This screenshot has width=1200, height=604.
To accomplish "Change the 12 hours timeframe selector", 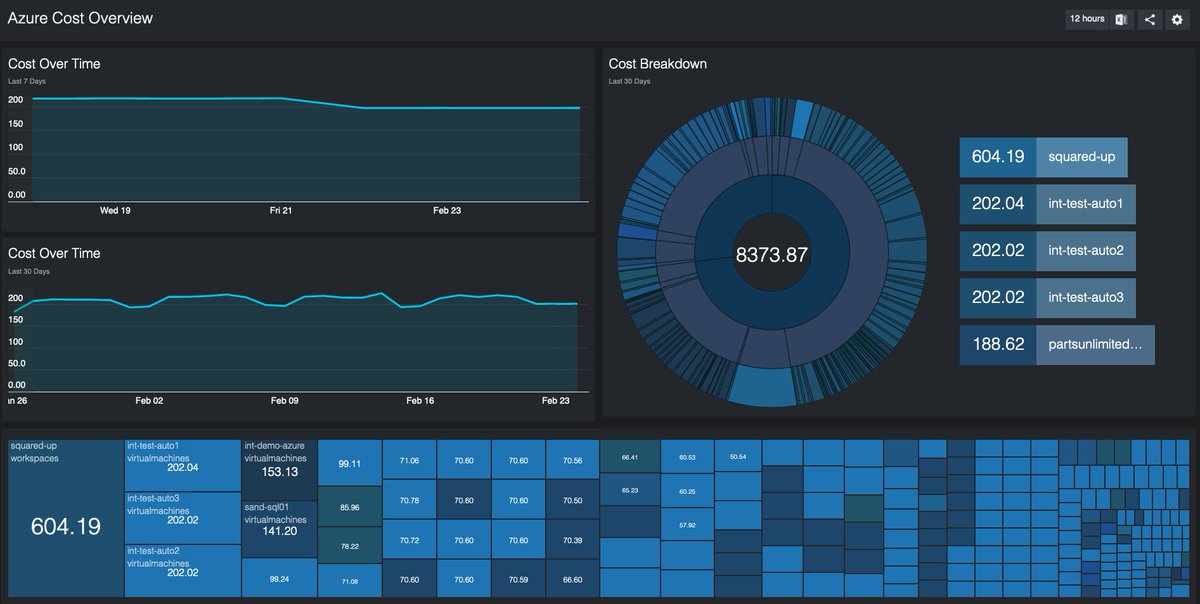I will click(1087, 19).
